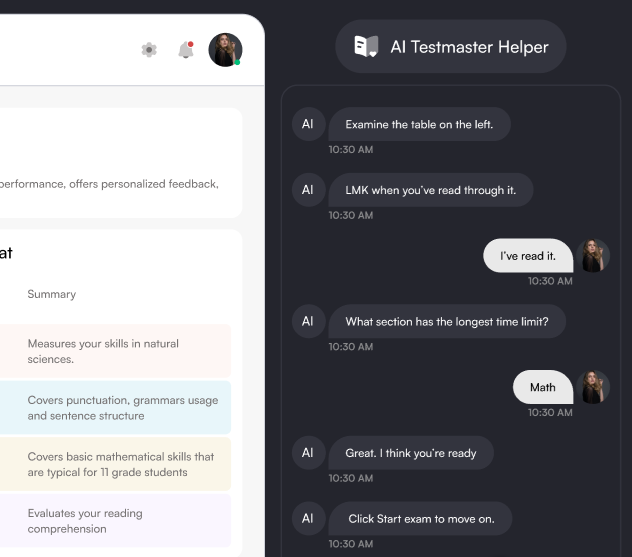Click AI avatar beside "Great. I think you're ready"

click(x=307, y=453)
